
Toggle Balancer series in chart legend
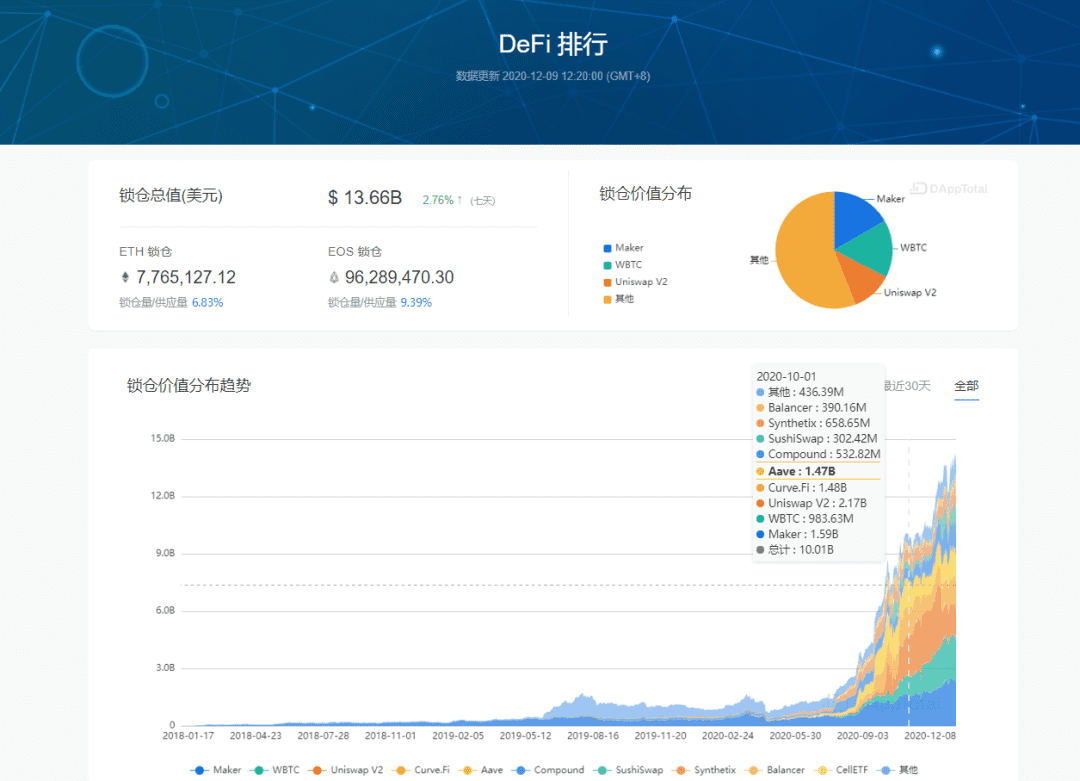pyautogui.click(x=774, y=770)
